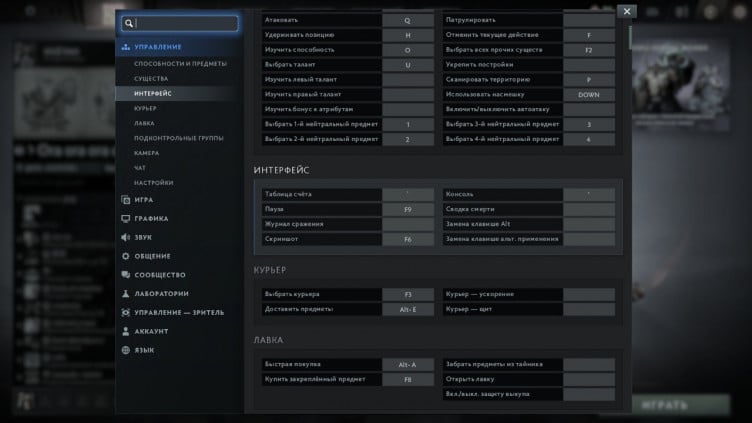Click the Alt-A binding for Быстрая покупка
This screenshot has width=752, height=423.
coord(408,364)
